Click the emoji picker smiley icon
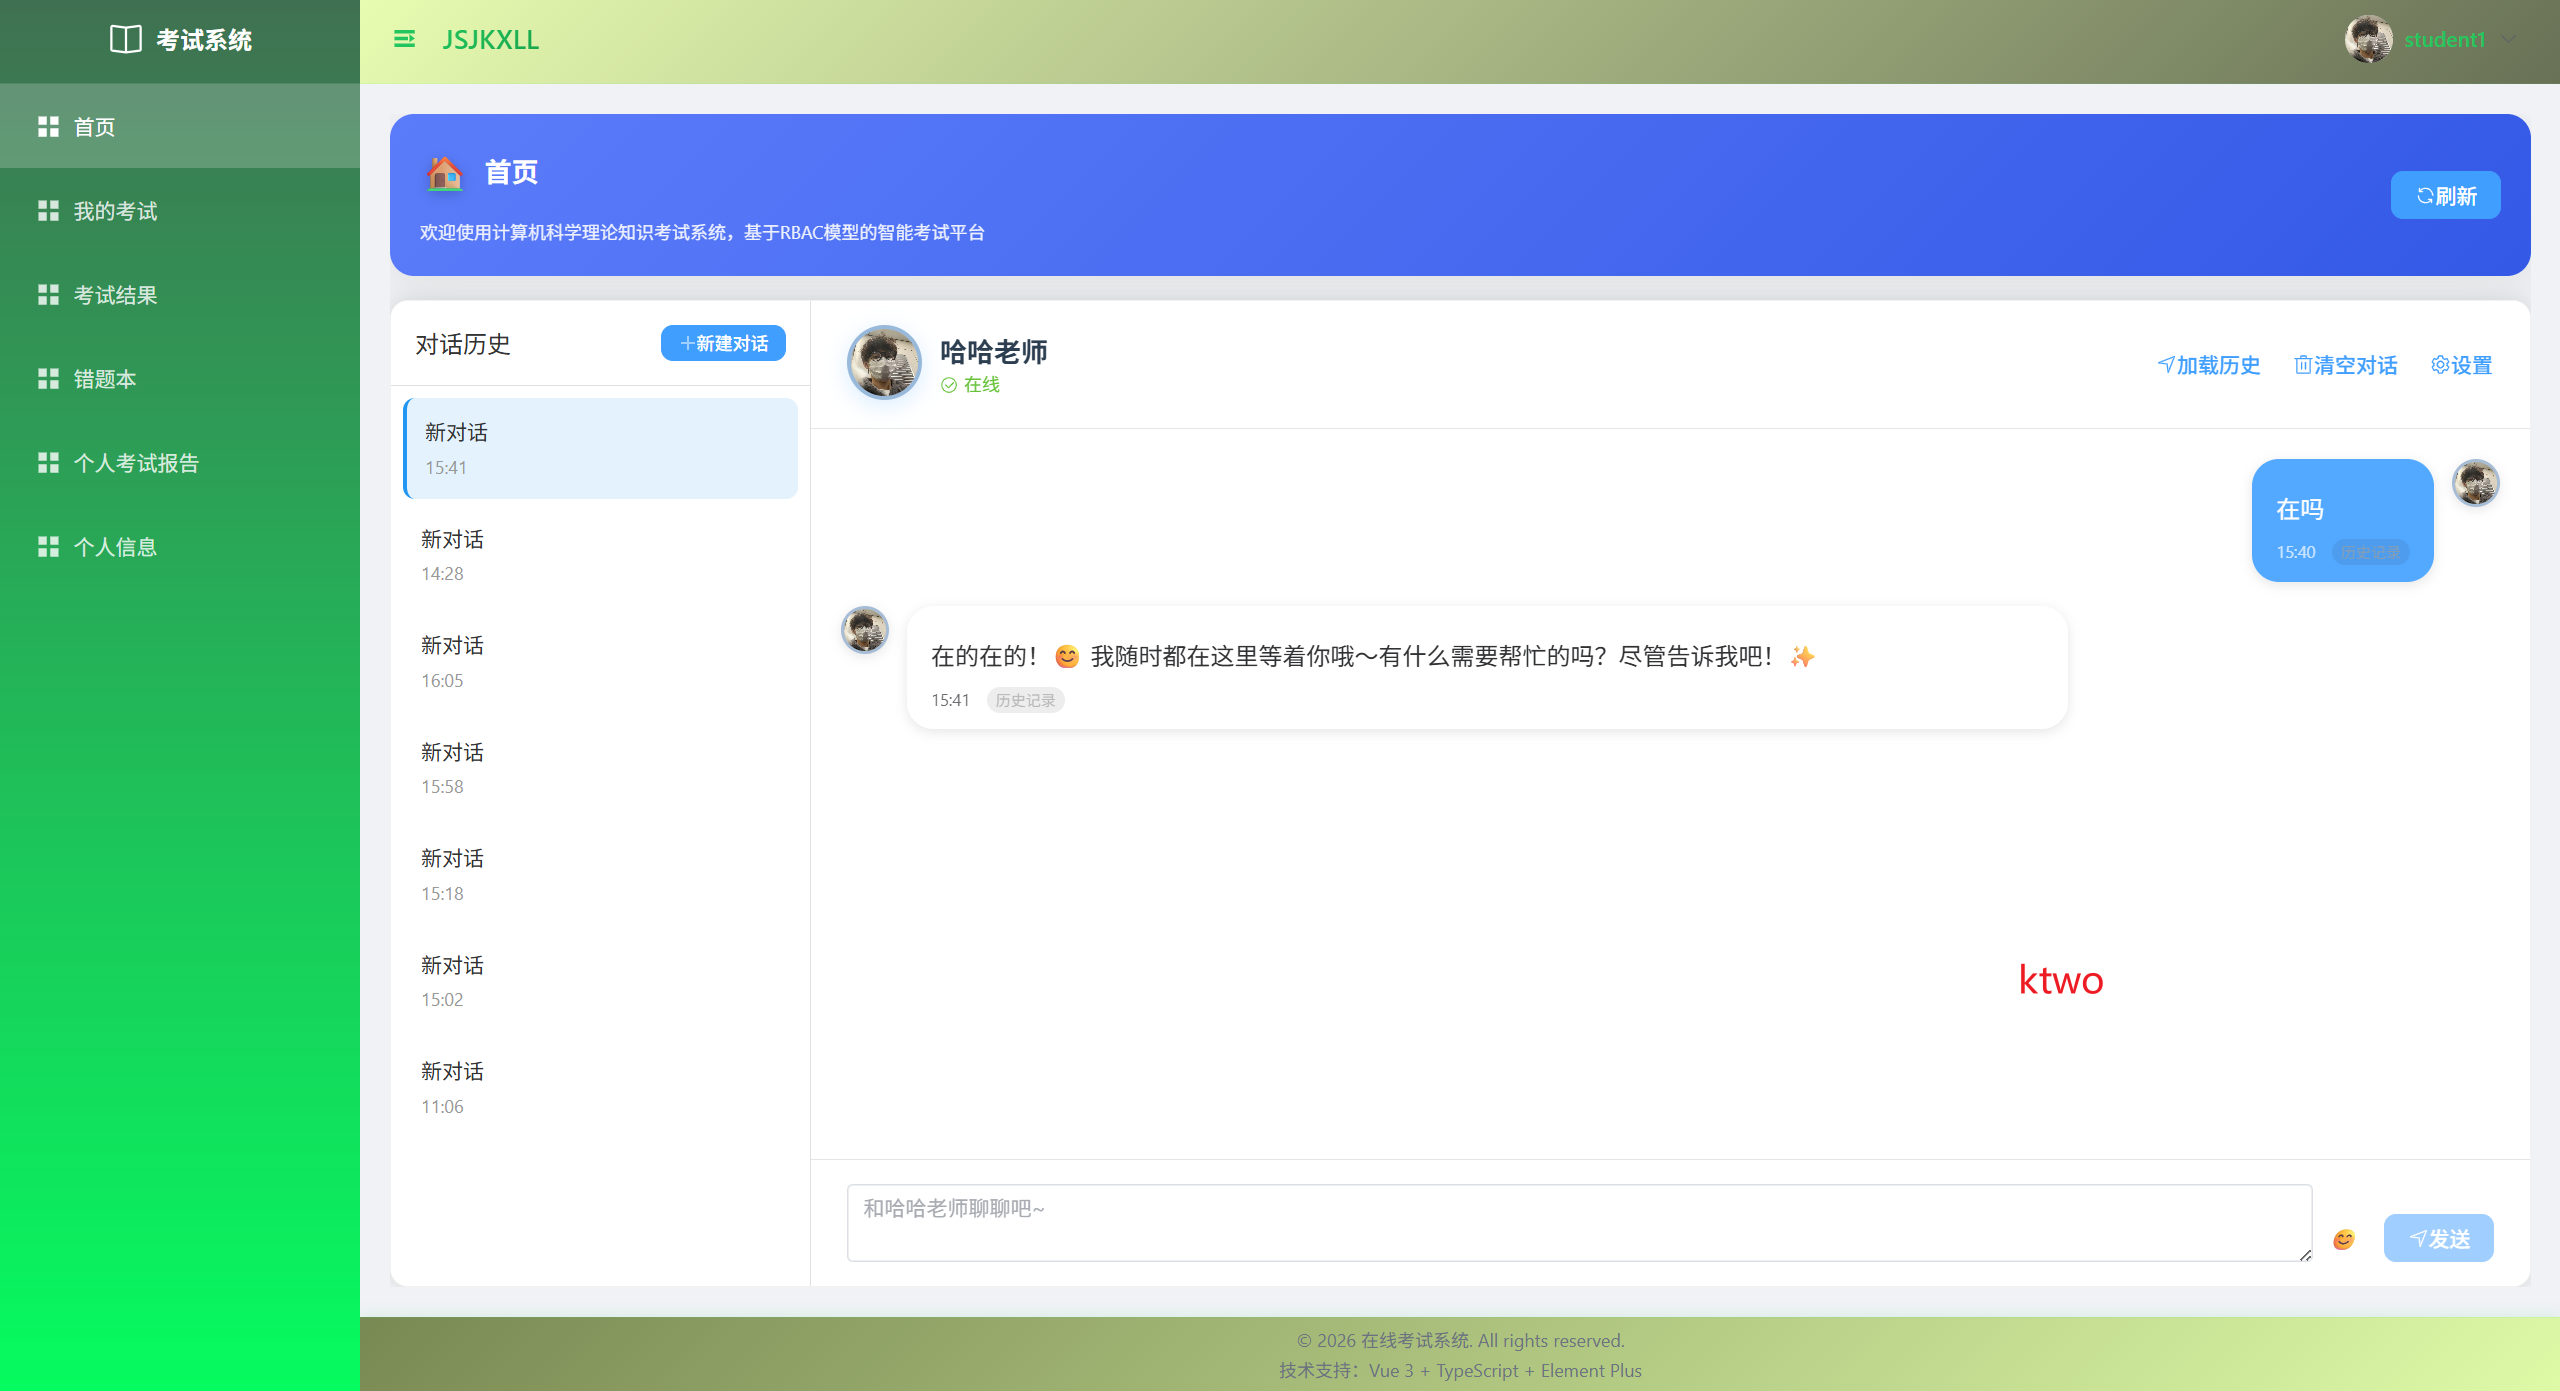The width and height of the screenshot is (2560, 1391). click(x=2344, y=1240)
